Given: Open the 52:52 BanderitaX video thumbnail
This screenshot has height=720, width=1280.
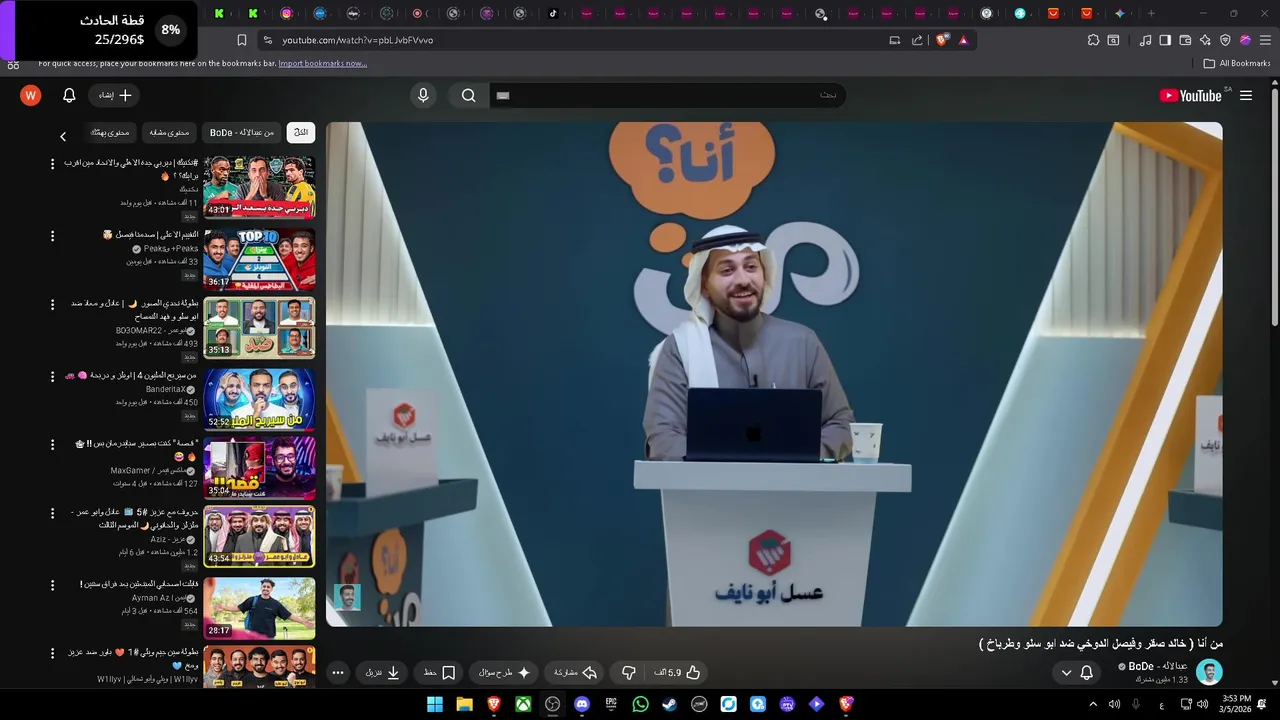Looking at the screenshot, I should 259,399.
